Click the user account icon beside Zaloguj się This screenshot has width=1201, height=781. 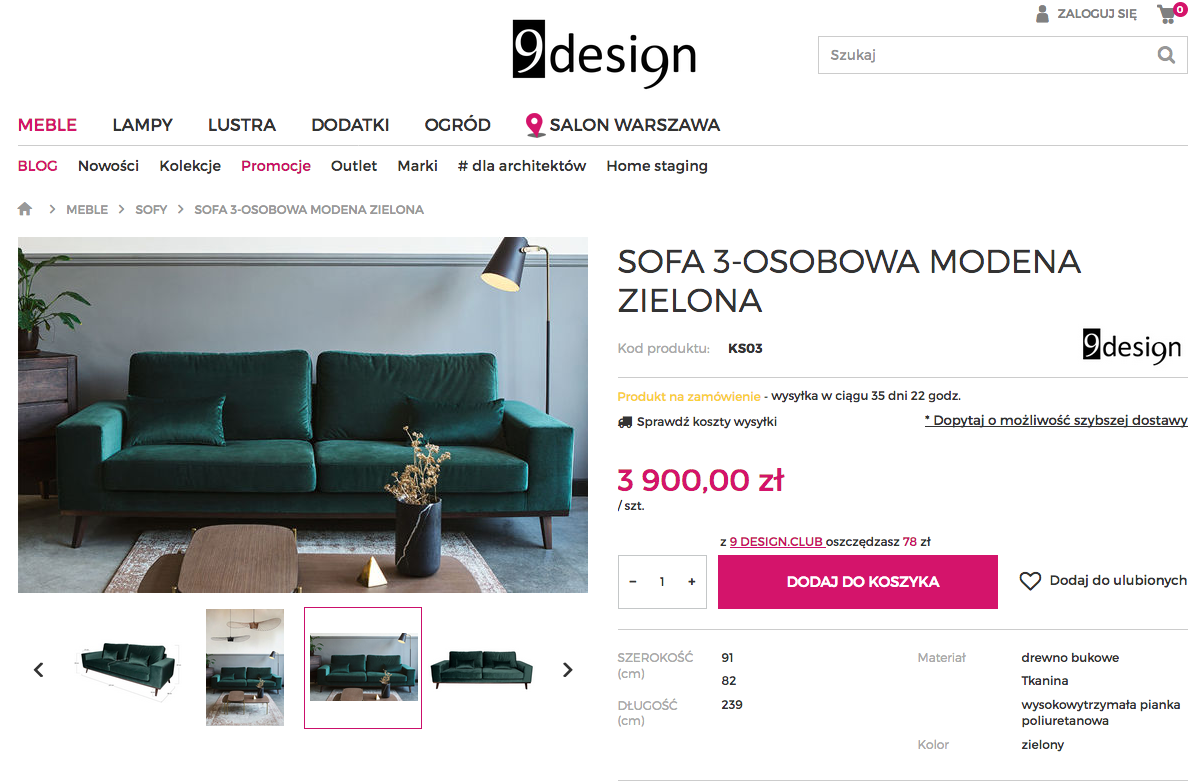point(1042,14)
